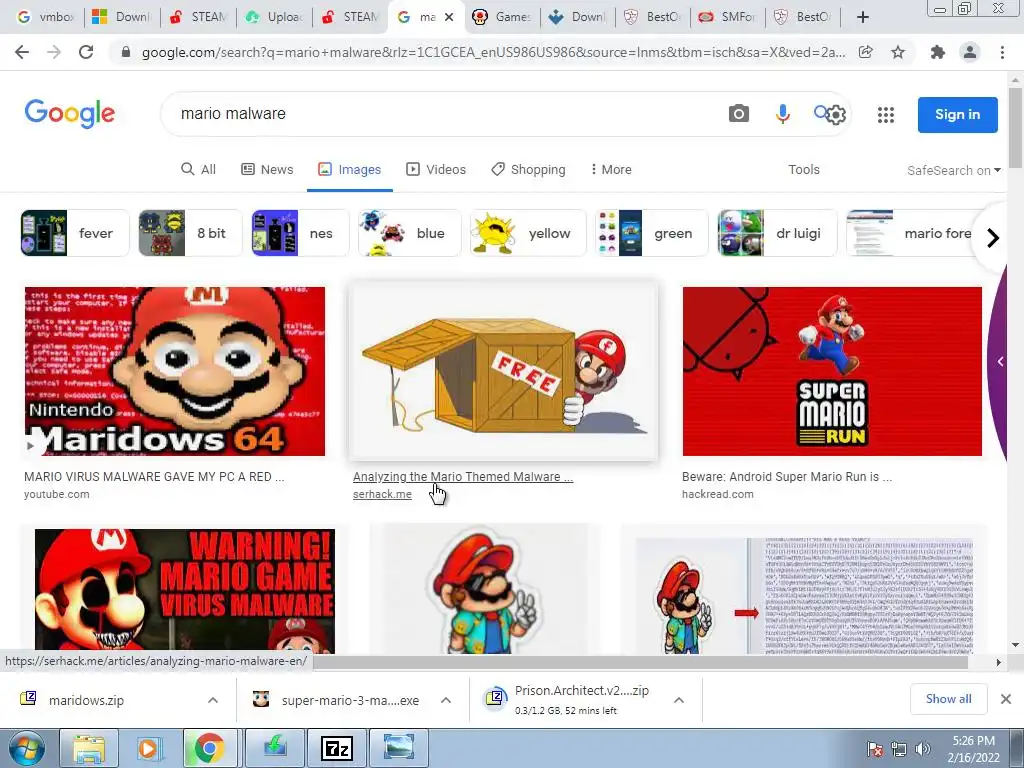Open Chrome's three-dot menu
The image size is (1024, 768).
coord(1002,52)
